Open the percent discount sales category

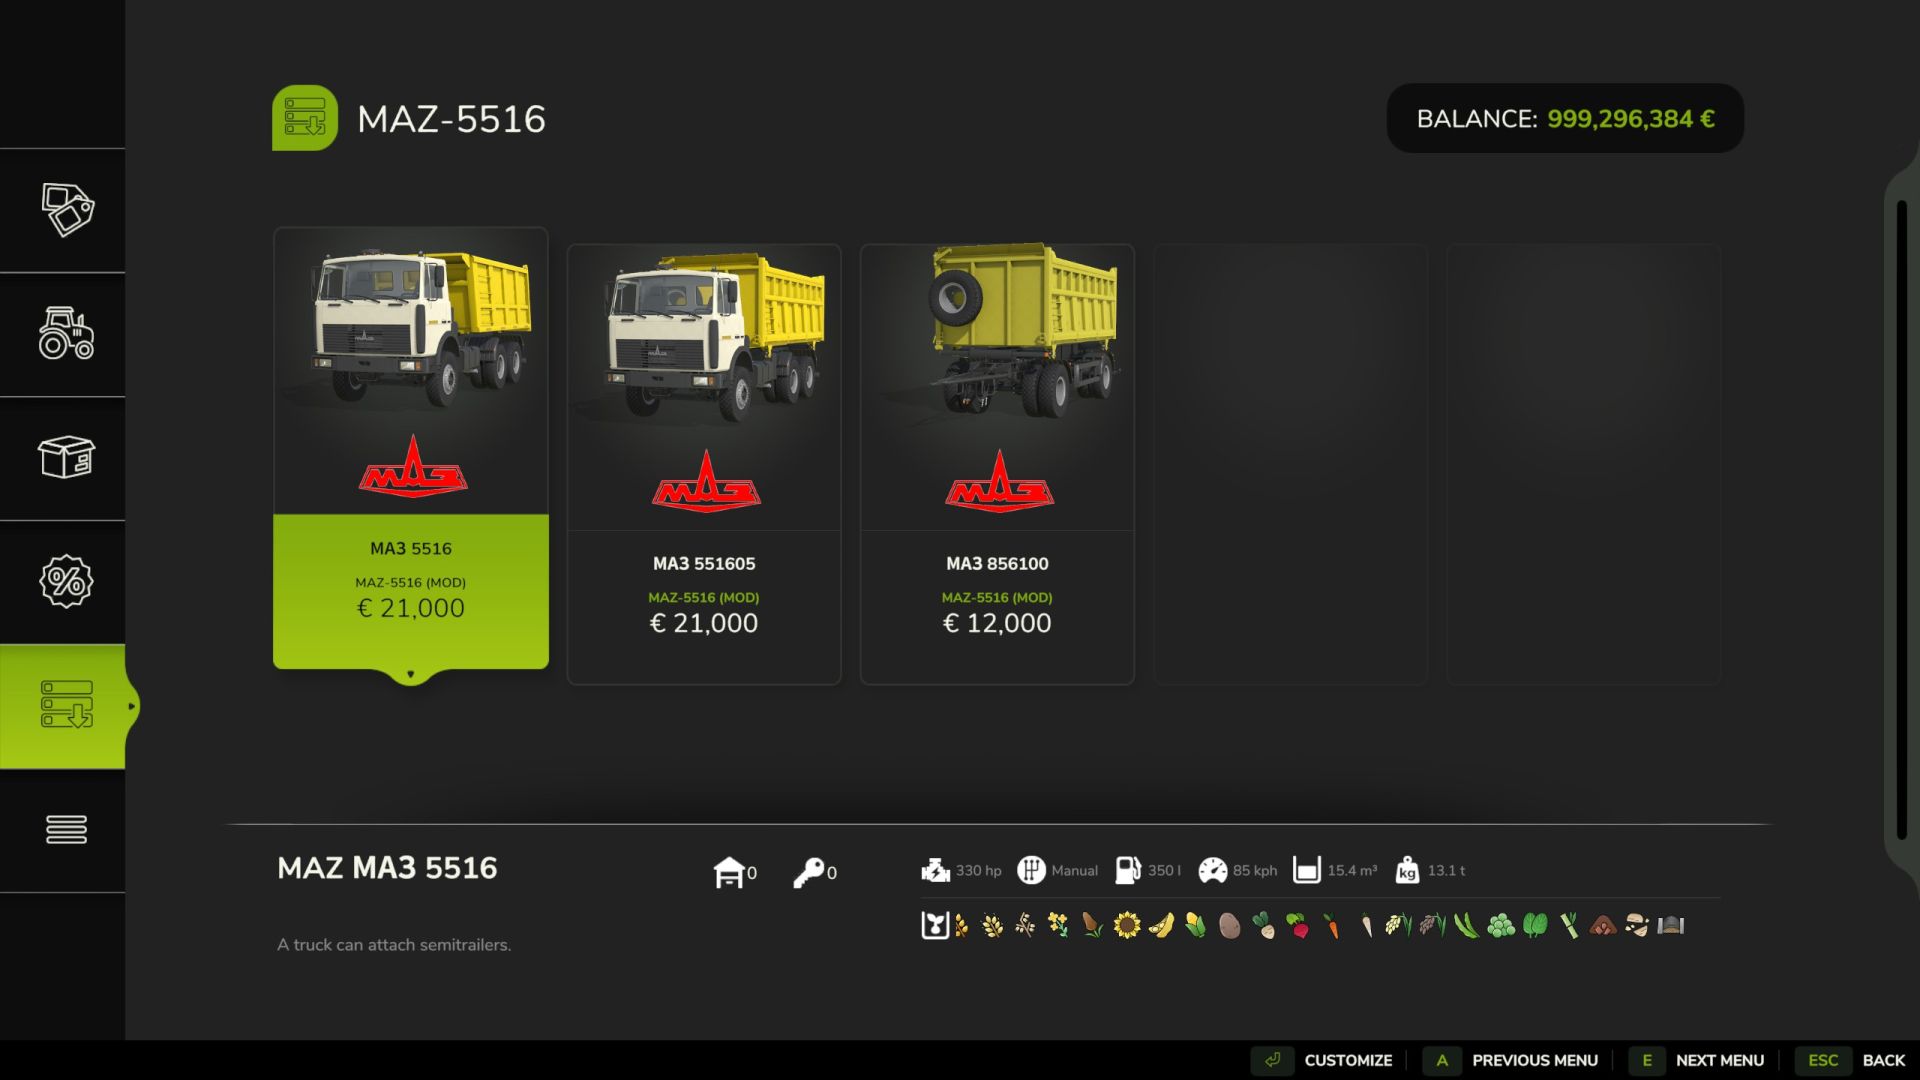pos(67,582)
